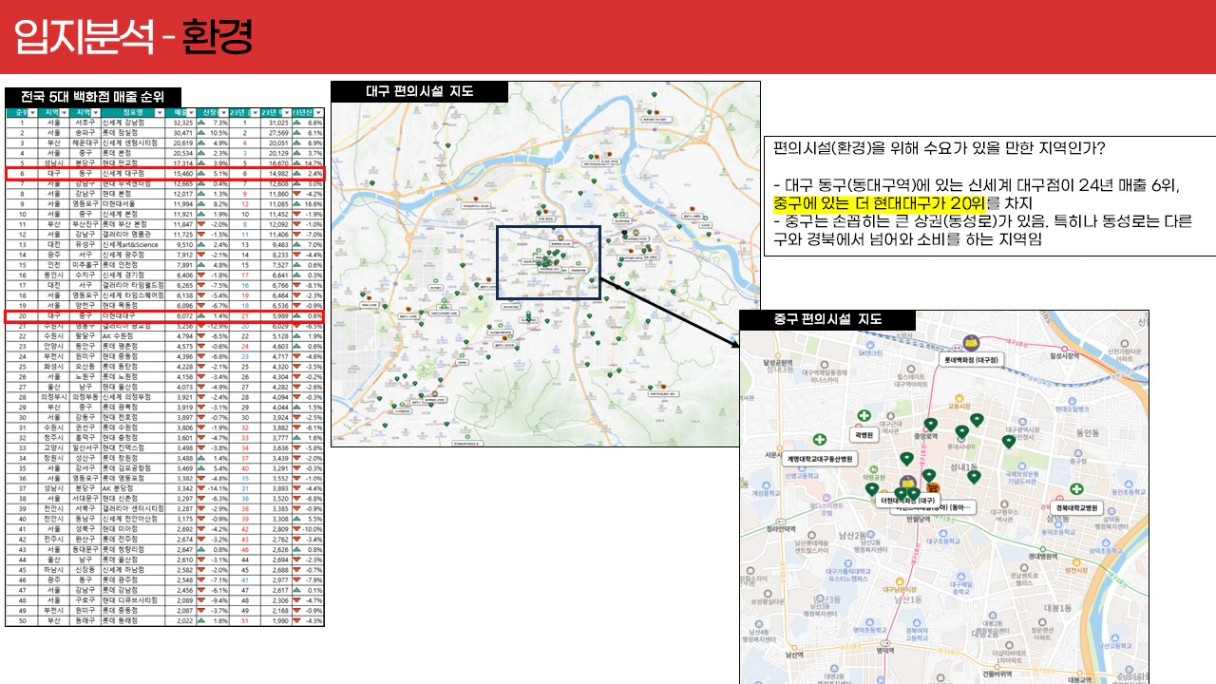Click the 입지분석 - 환경 slide title
Image resolution: width=1216 pixels, height=684 pixels.
[x=132, y=36]
